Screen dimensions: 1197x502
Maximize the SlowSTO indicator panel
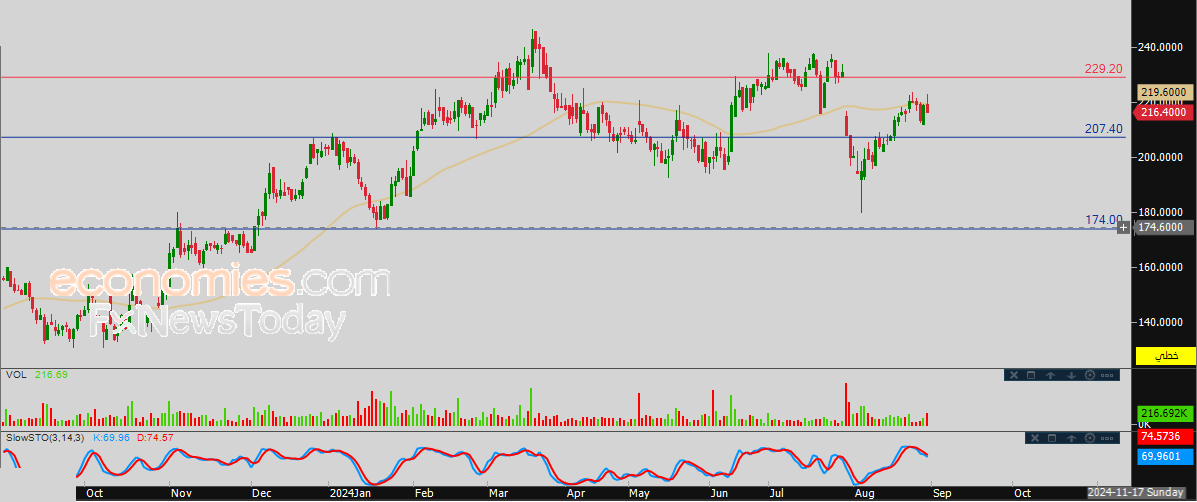(1052, 438)
